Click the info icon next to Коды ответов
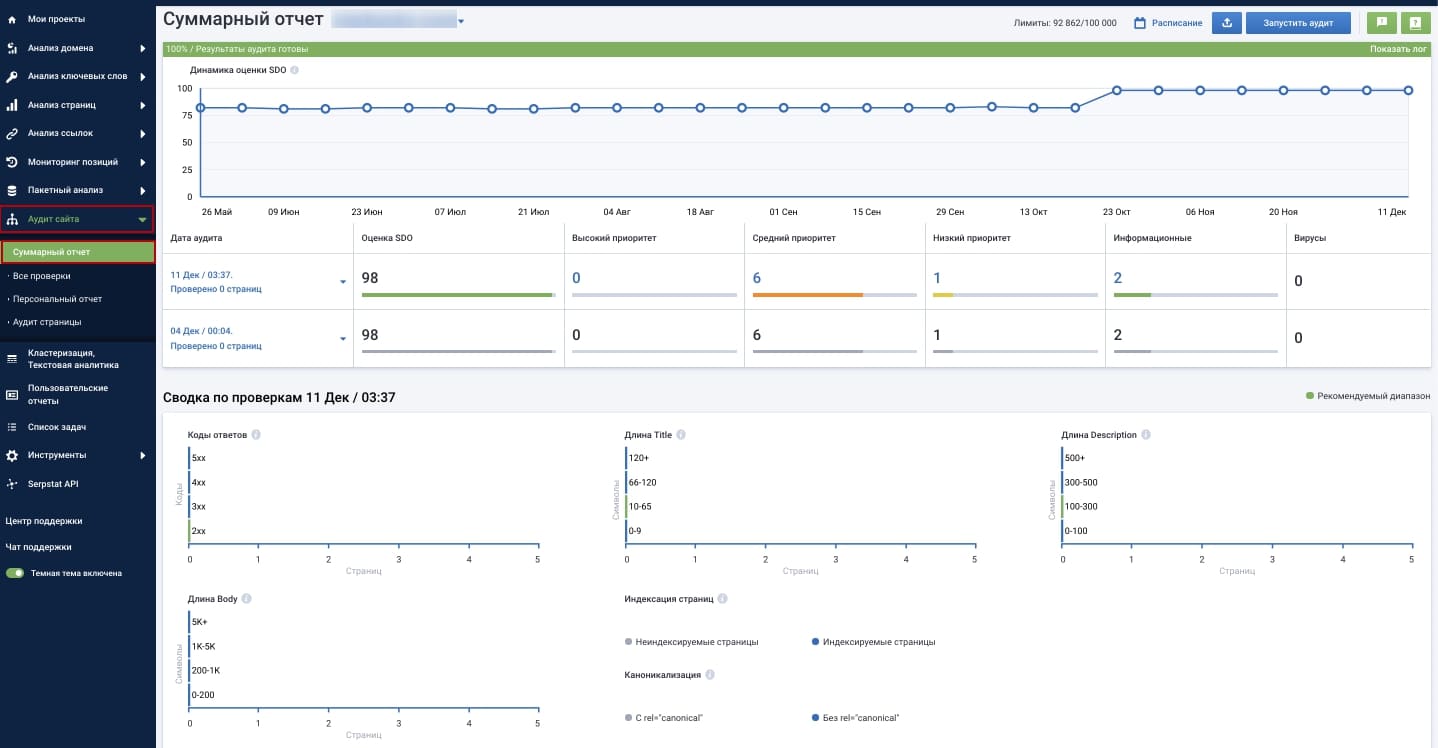Image resolution: width=1438 pixels, height=748 pixels. tap(257, 435)
